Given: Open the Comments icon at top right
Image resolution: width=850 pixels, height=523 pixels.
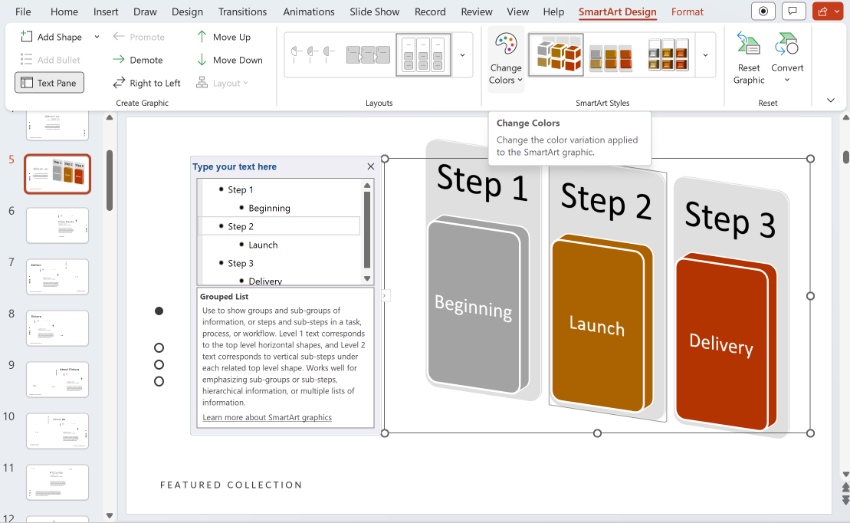Looking at the screenshot, I should (x=793, y=11).
